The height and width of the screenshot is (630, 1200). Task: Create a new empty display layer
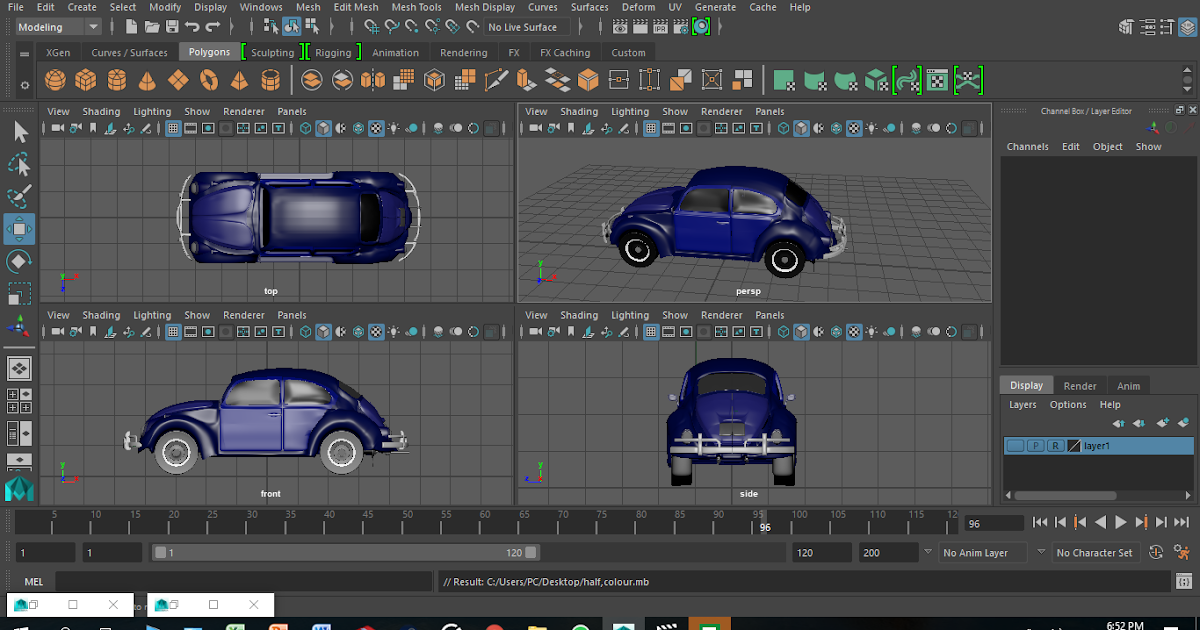point(1163,423)
